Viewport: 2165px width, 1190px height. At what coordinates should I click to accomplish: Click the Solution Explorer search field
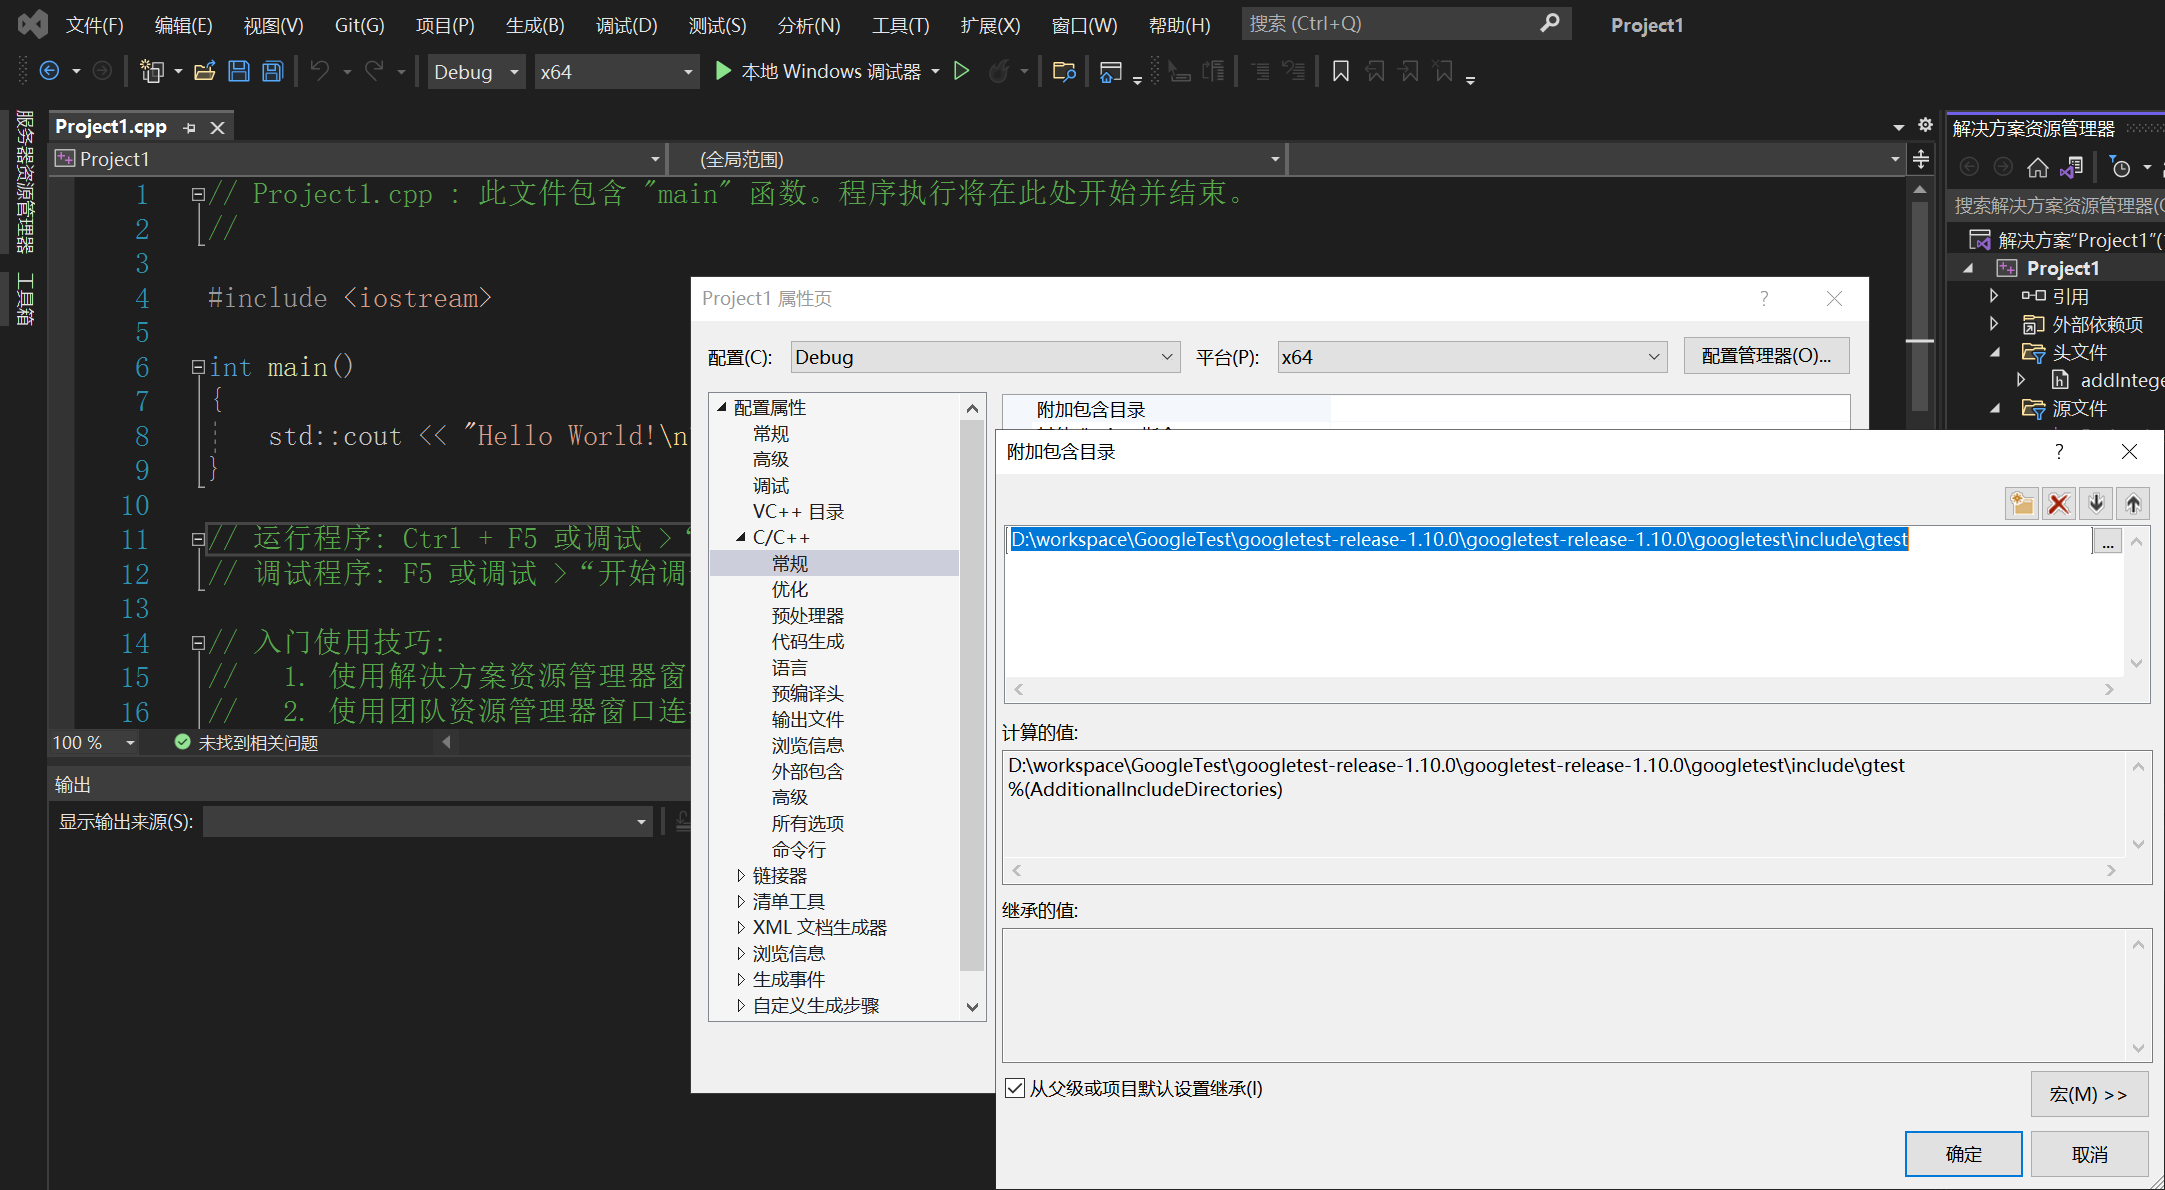coord(2058,205)
